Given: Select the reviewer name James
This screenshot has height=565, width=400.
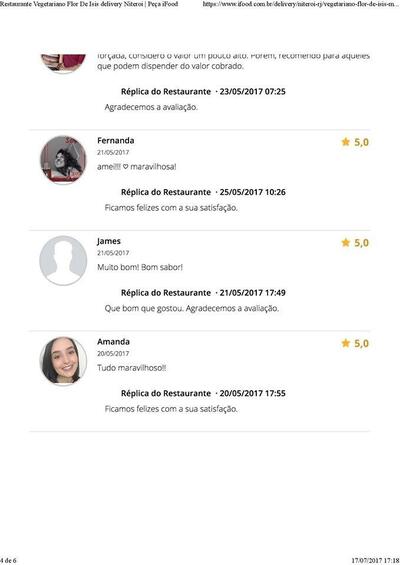Looking at the screenshot, I should [x=109, y=241].
